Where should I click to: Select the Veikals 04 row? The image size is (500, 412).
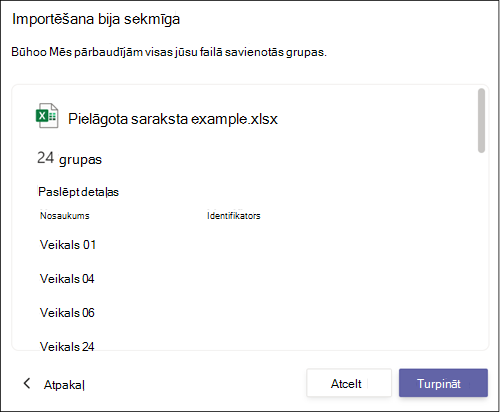tap(67, 279)
